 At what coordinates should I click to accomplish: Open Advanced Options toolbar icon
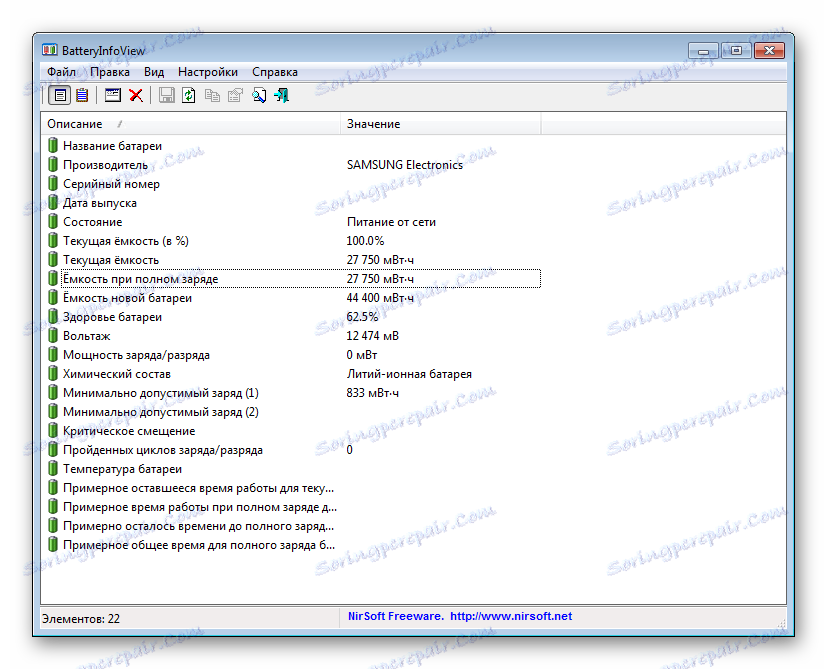112,95
